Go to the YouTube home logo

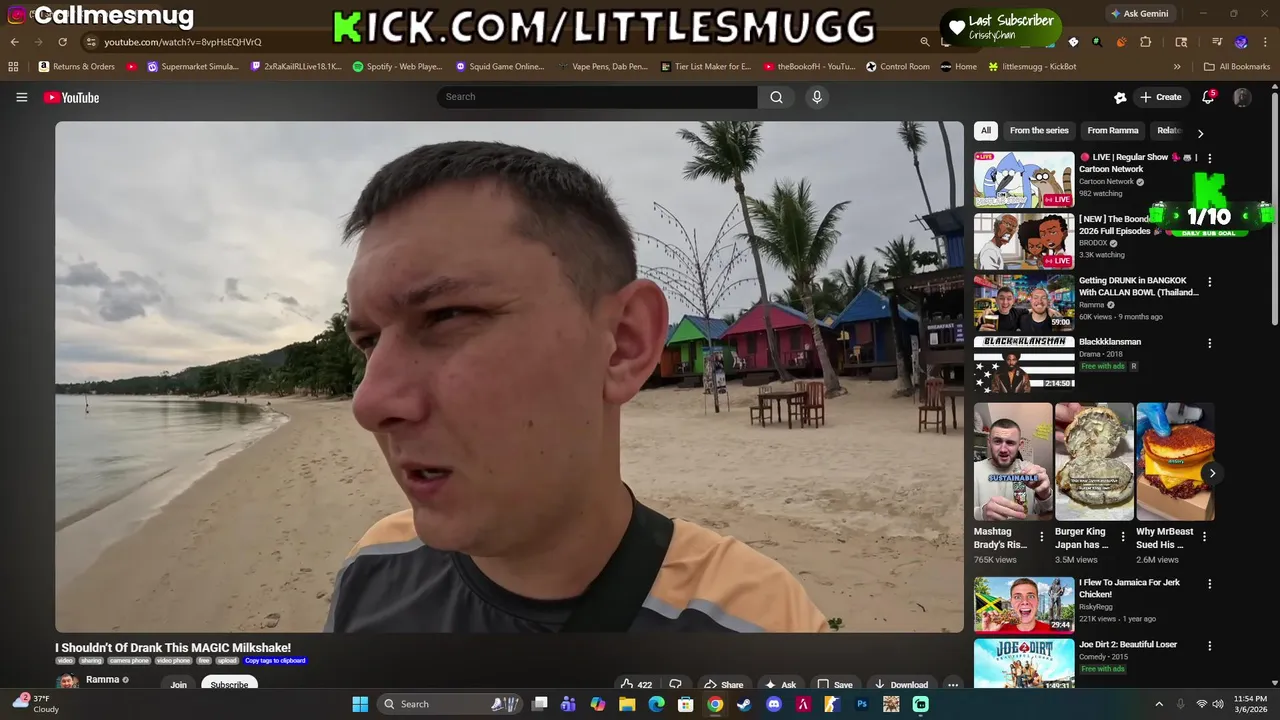pos(71,97)
